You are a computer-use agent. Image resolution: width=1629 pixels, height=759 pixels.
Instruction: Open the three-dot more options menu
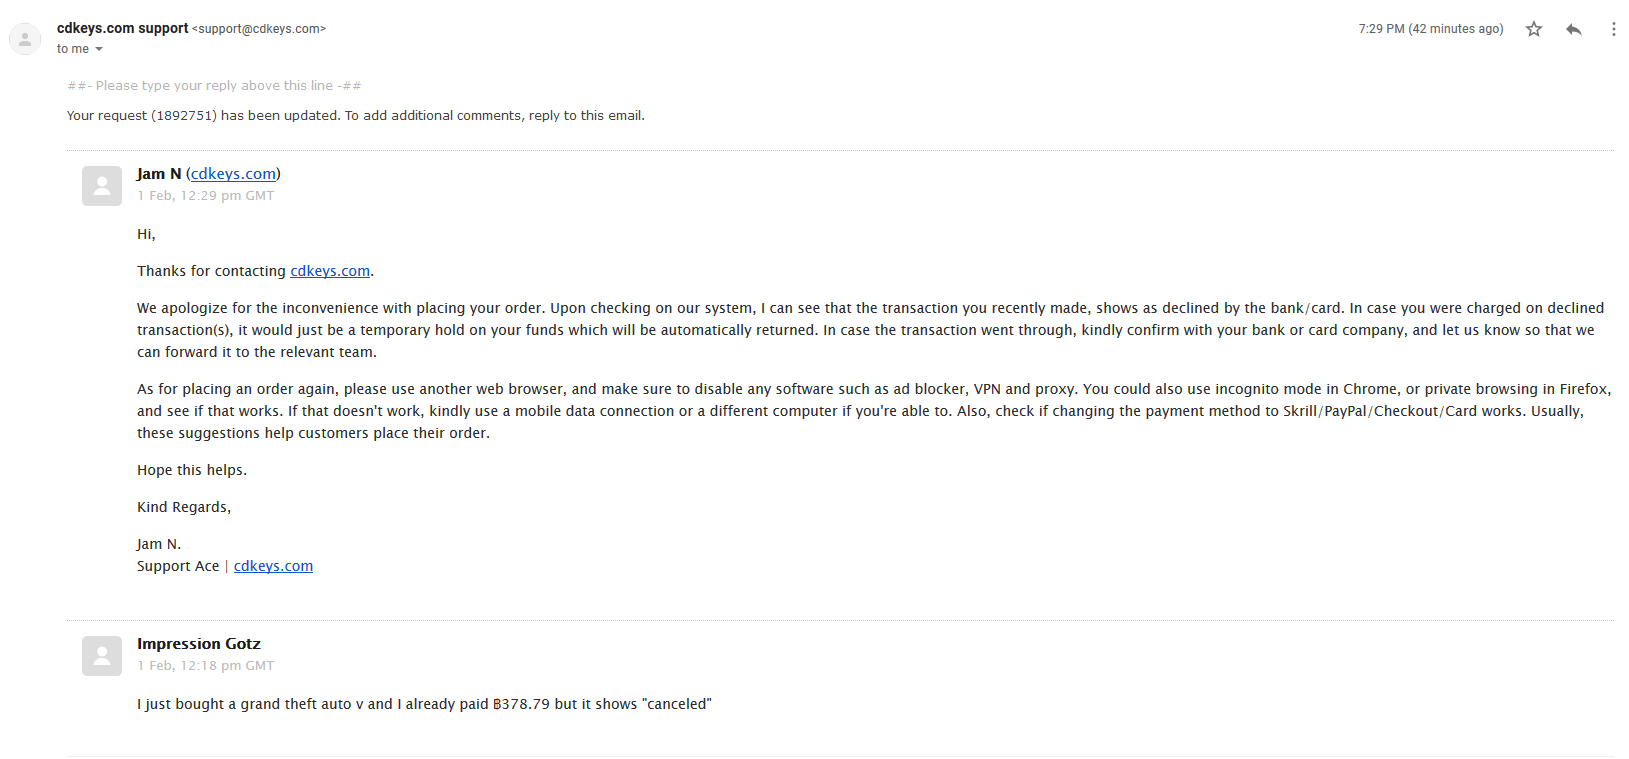[1613, 29]
